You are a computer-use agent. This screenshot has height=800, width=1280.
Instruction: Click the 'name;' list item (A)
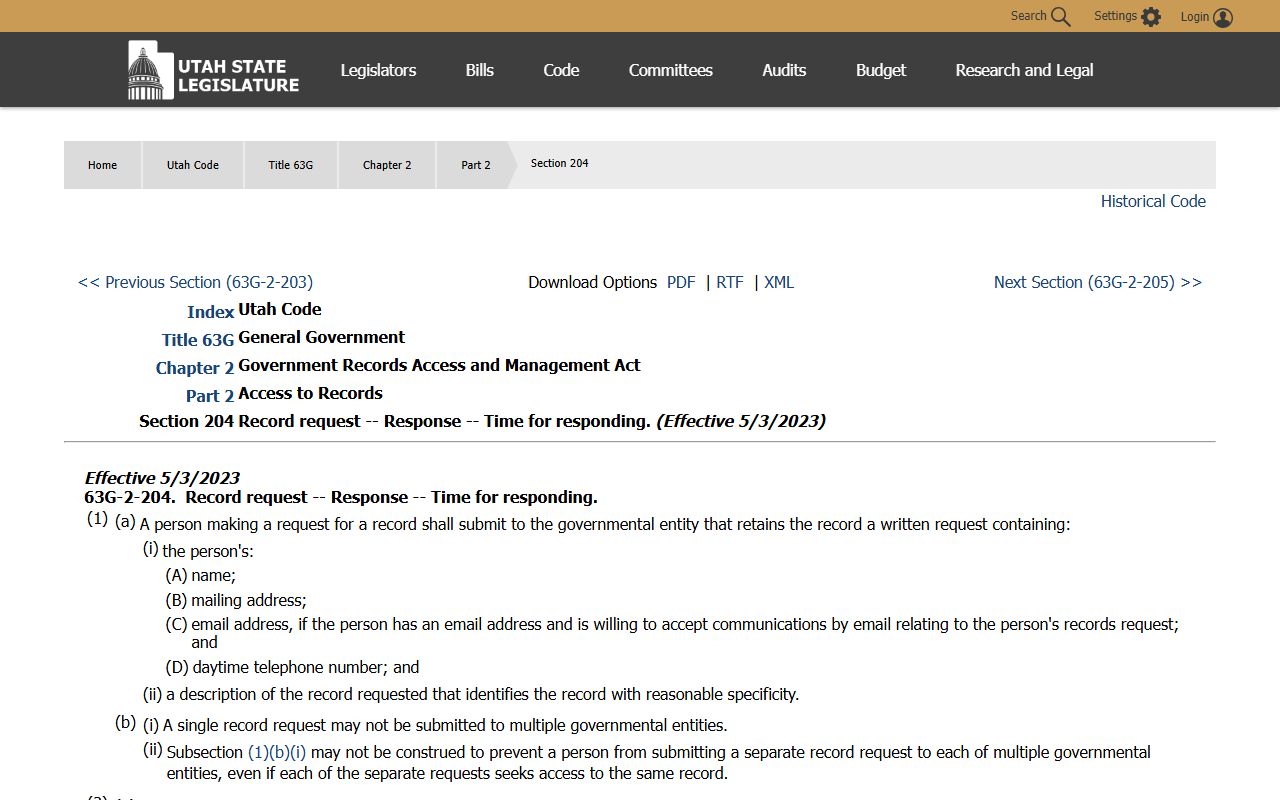point(213,575)
